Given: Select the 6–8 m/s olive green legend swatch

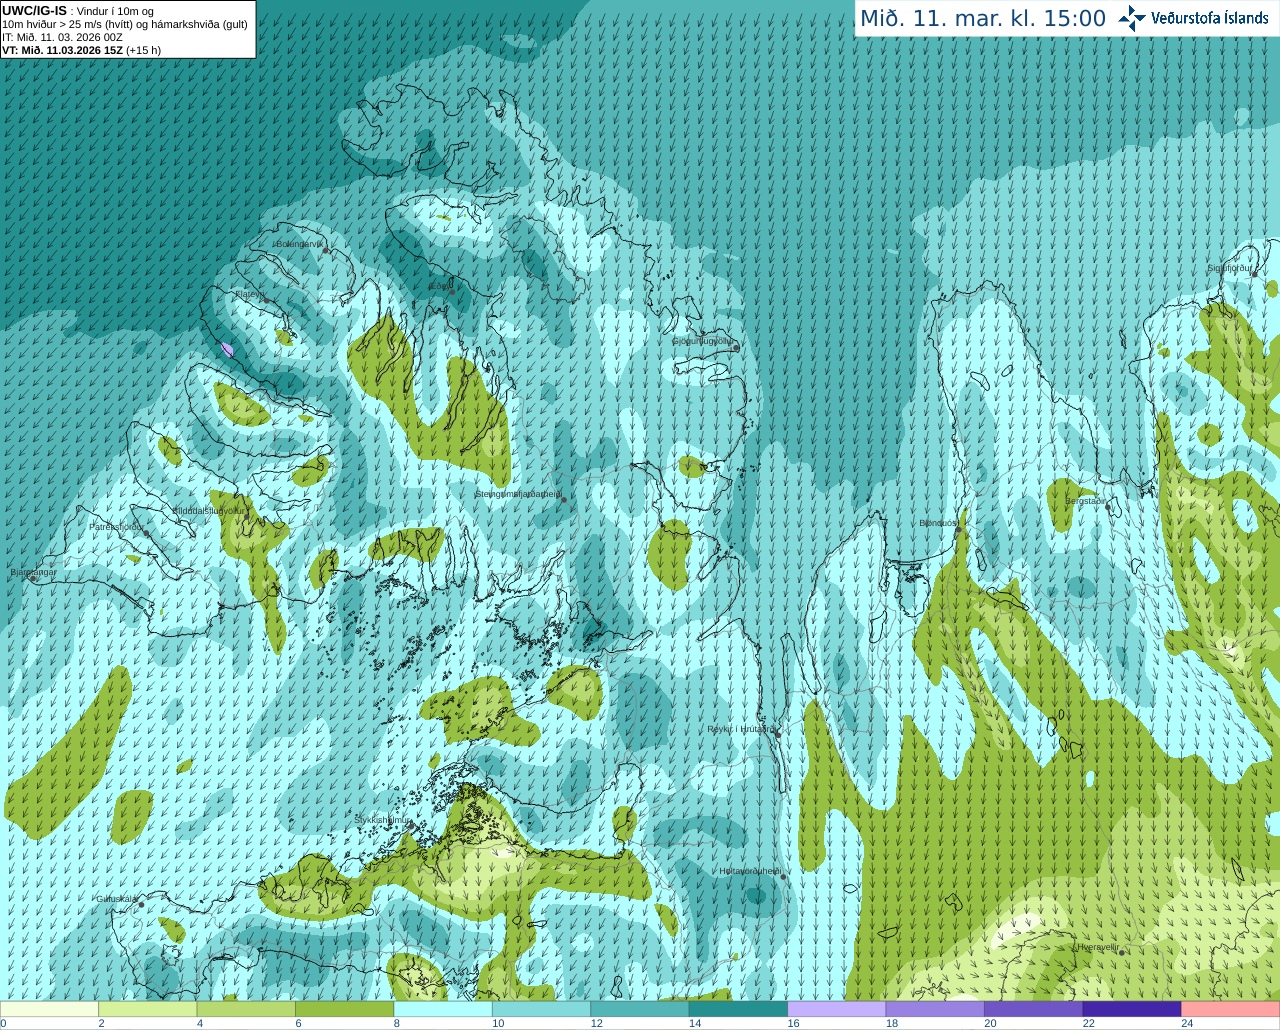Looking at the screenshot, I should coord(344,1009).
